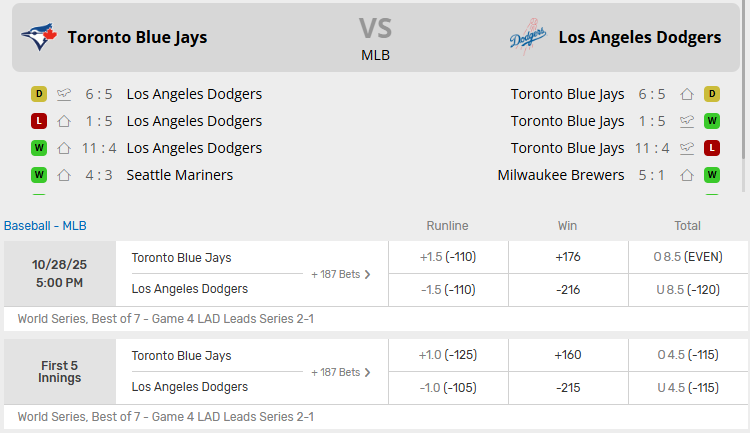Screen dimensions: 750x433
Task: Expand +187 Bets for the 10/28/25 game
Action: click(341, 273)
